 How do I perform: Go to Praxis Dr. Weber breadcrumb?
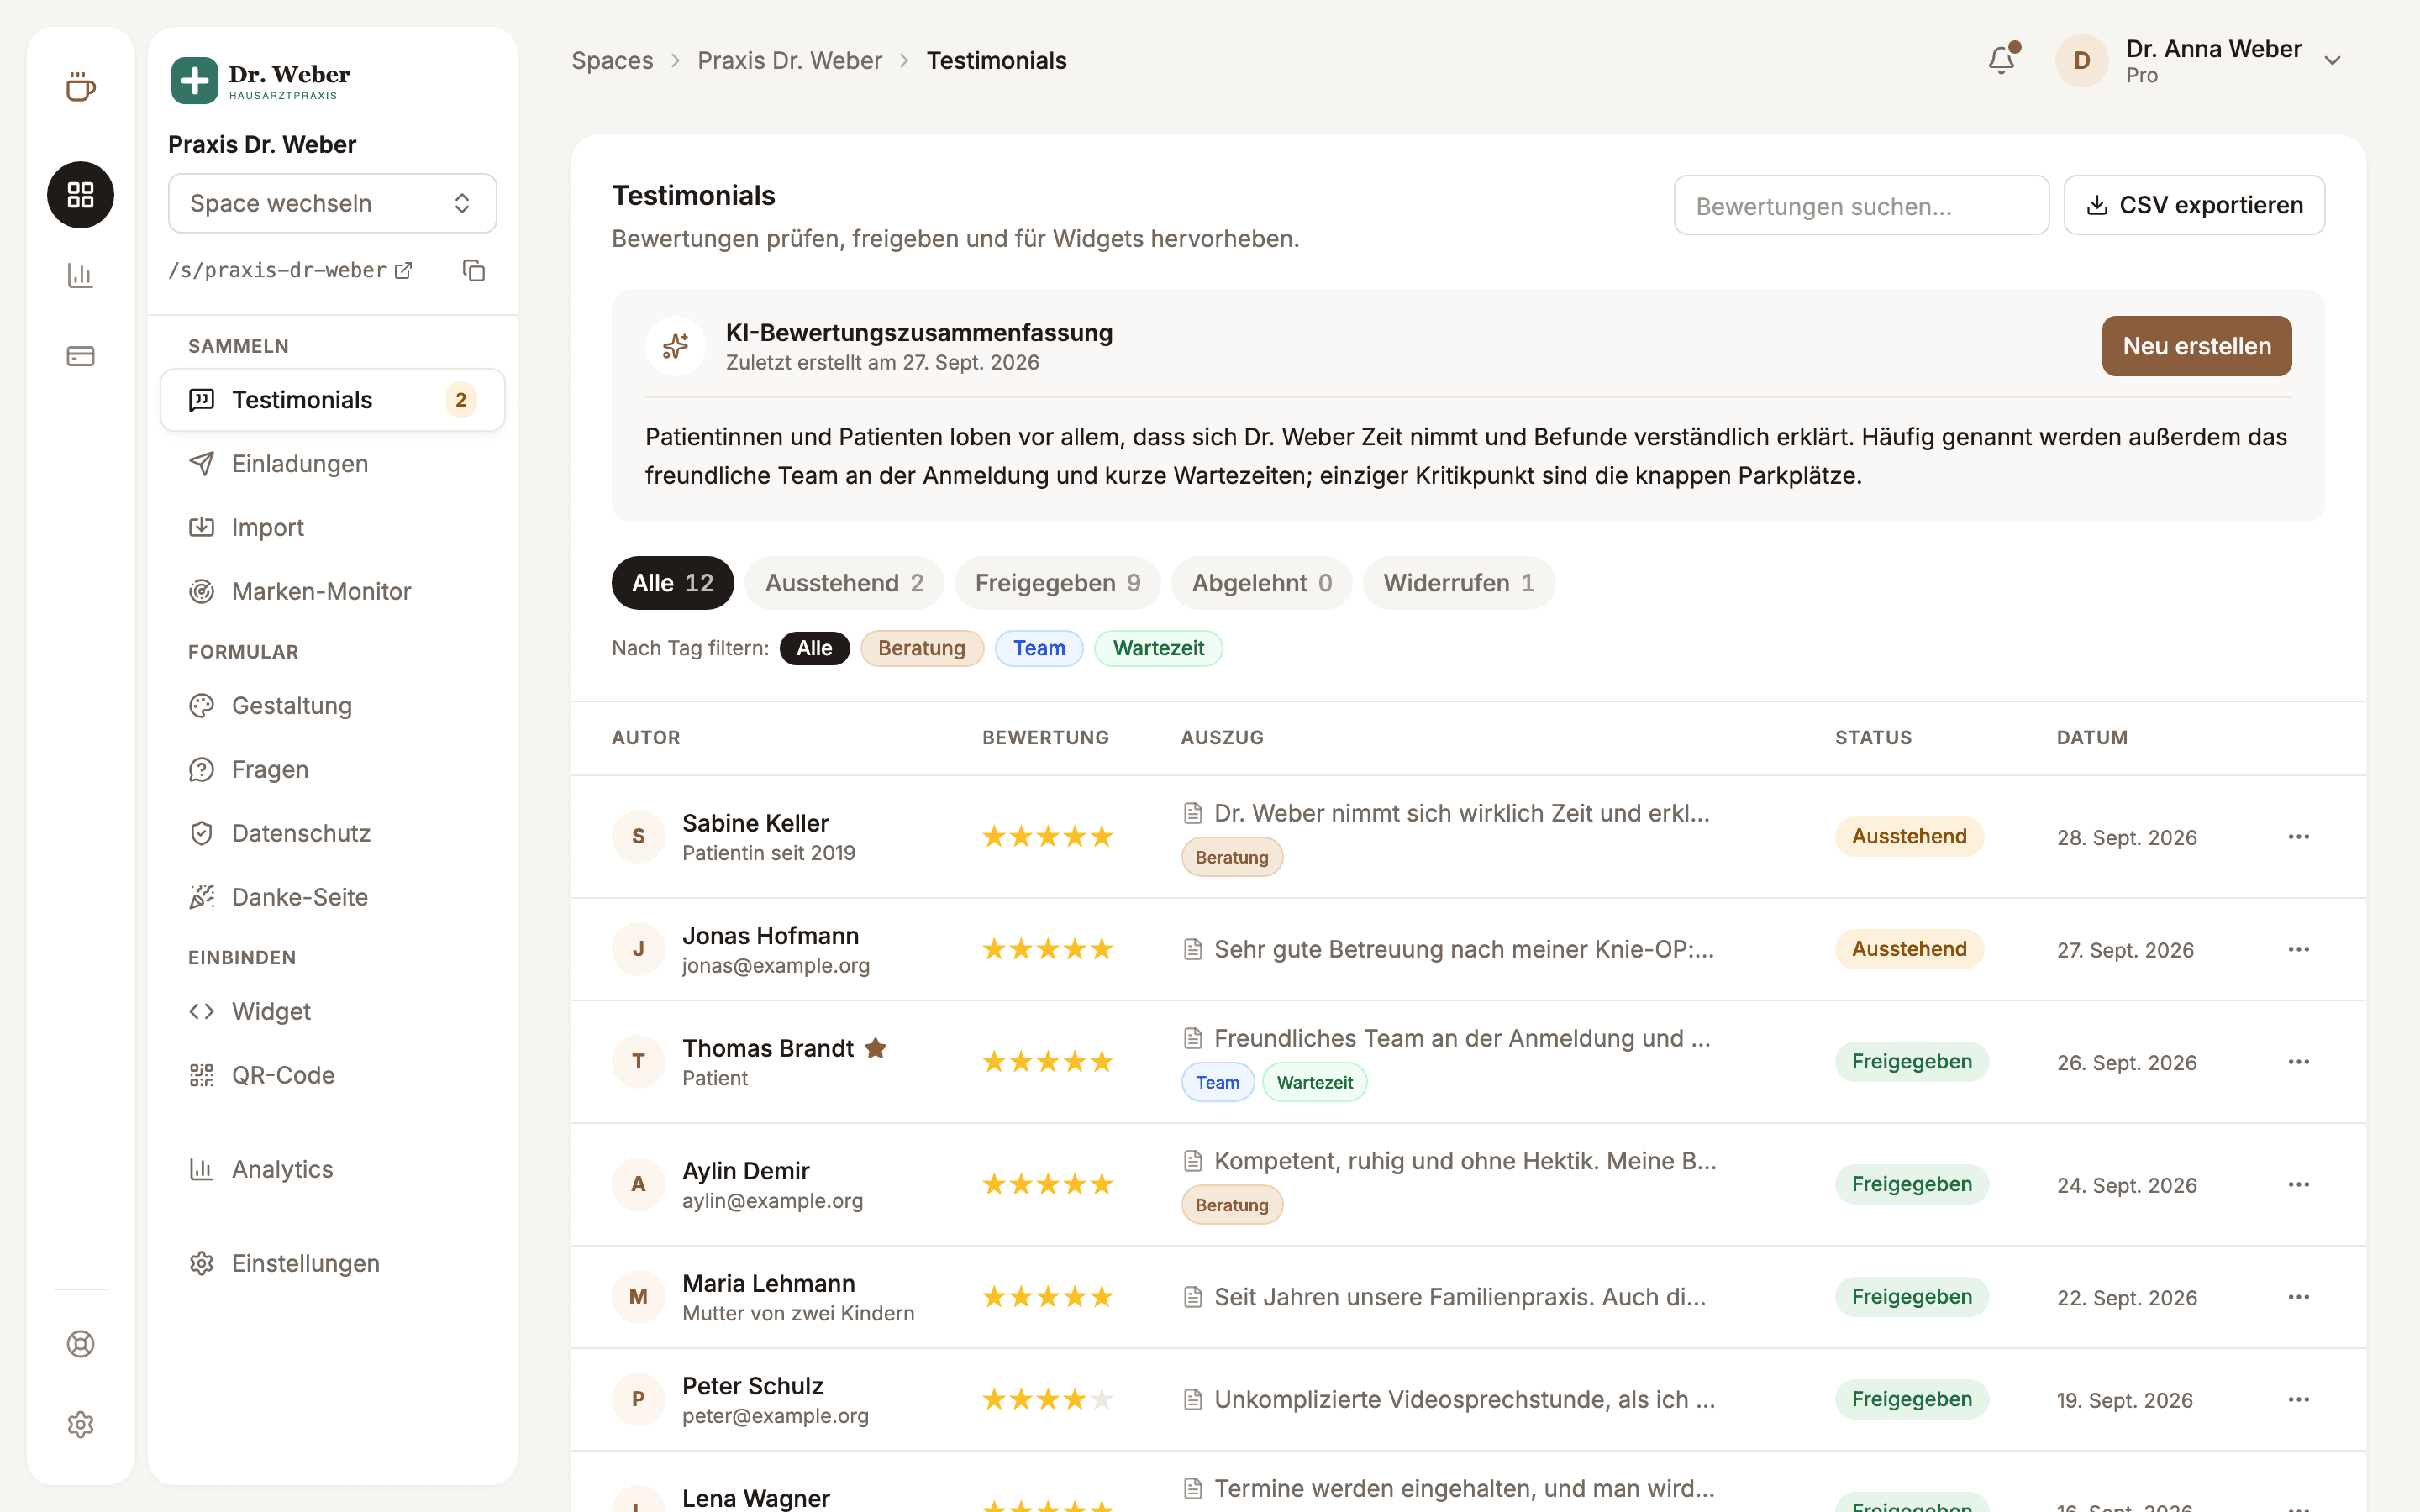[789, 60]
